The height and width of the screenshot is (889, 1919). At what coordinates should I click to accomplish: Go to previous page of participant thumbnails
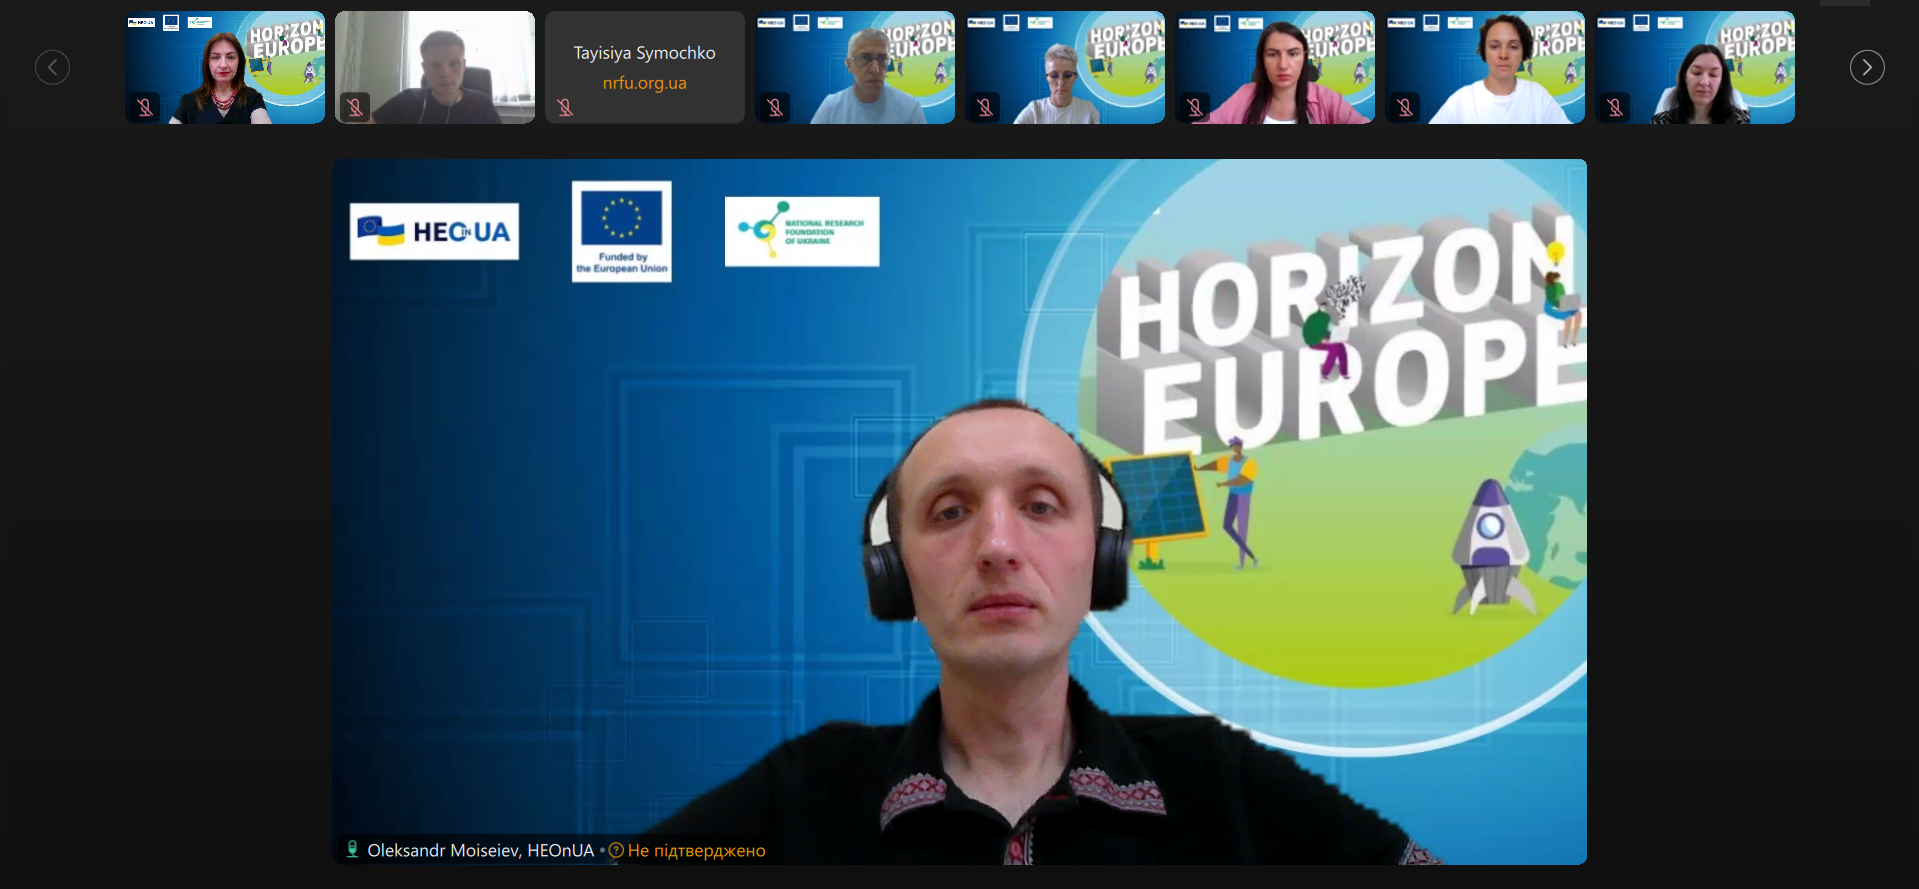coord(52,67)
